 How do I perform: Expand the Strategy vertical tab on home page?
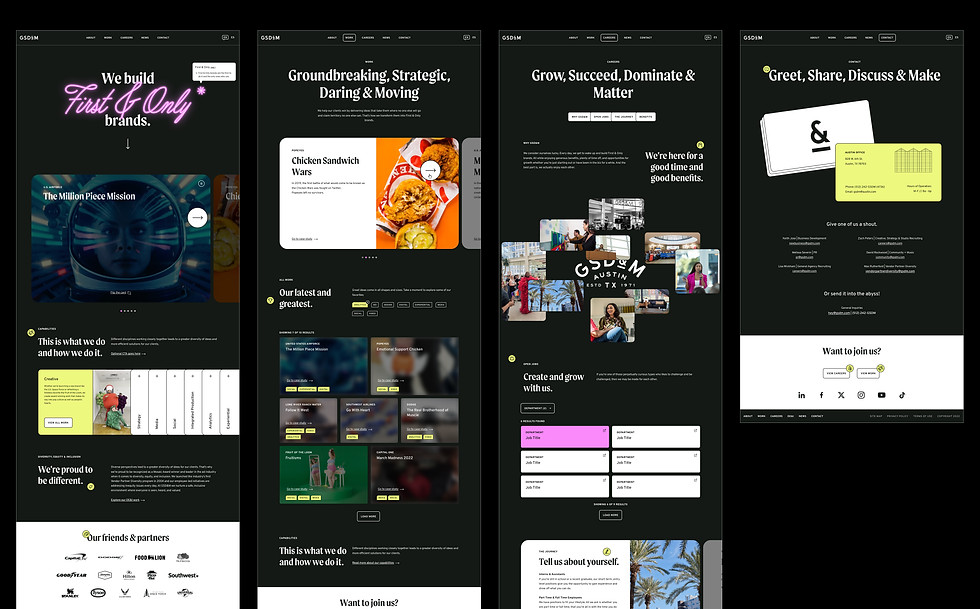click(x=139, y=402)
